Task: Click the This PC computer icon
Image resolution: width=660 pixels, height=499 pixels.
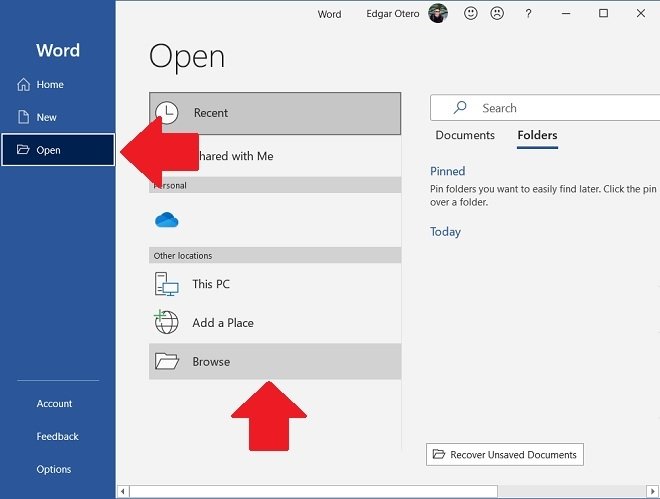Action: pos(167,284)
